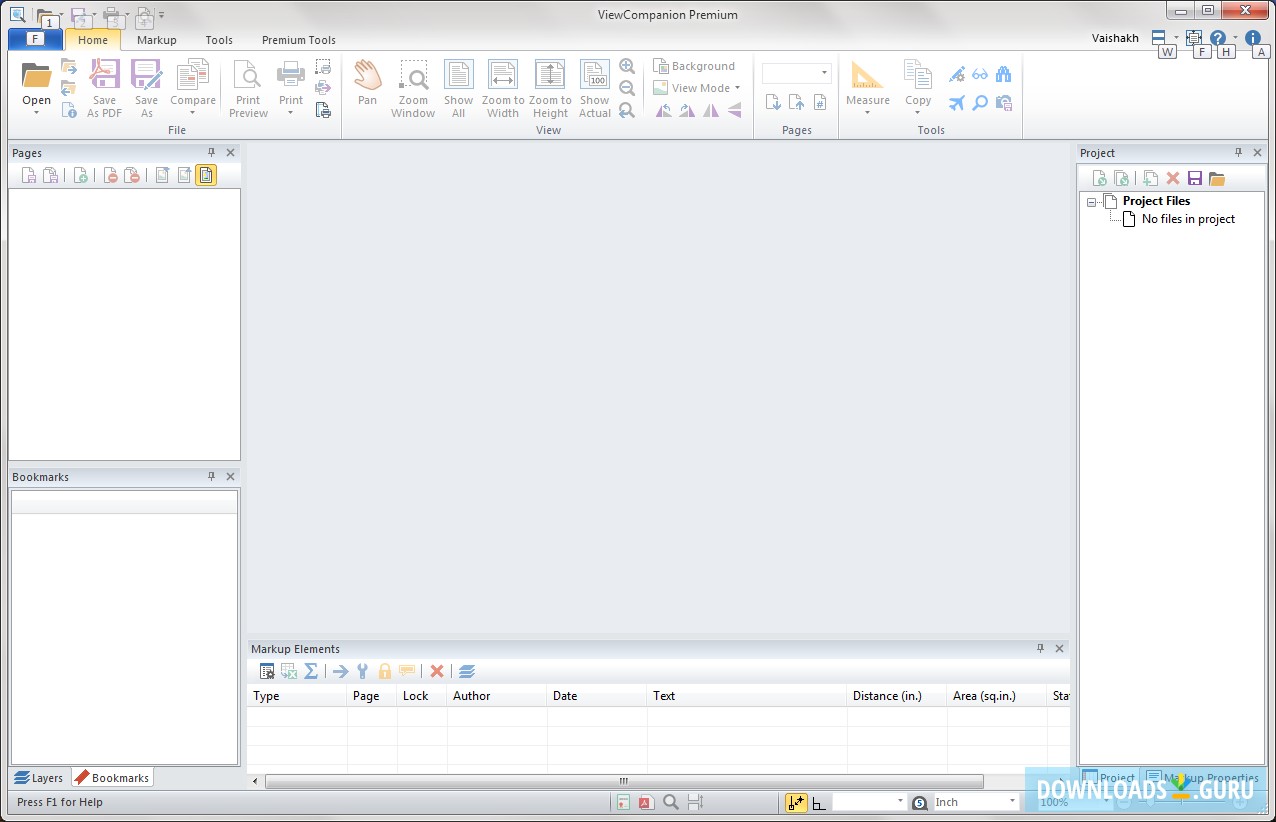
Task: Click the lock icon in Markup Elements toolbar
Action: coord(384,671)
